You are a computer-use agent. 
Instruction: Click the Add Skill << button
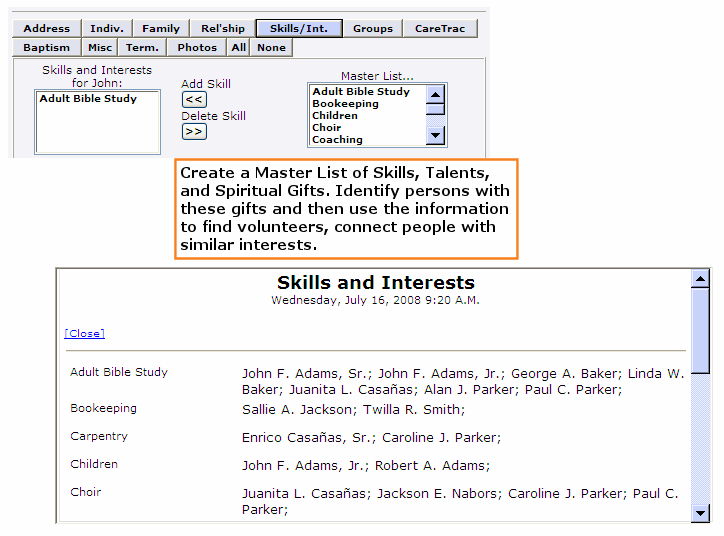click(194, 99)
